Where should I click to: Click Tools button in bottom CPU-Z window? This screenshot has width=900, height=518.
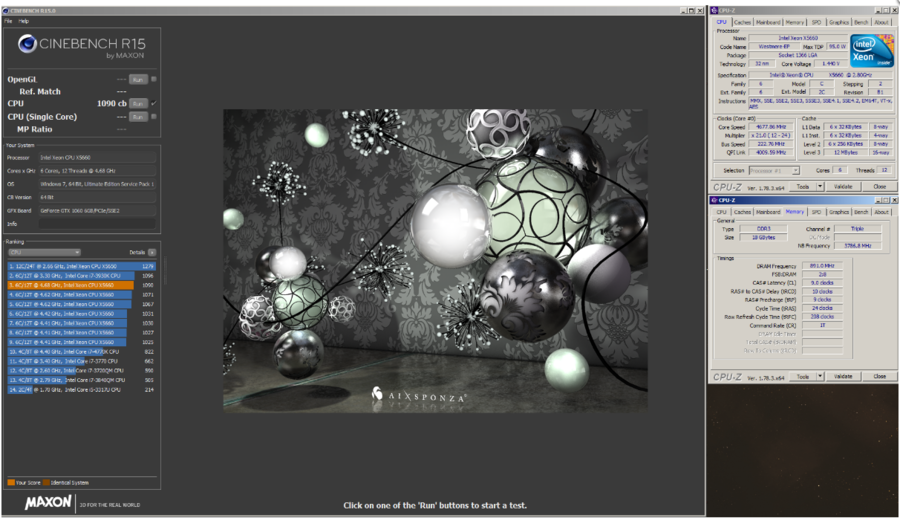click(802, 377)
